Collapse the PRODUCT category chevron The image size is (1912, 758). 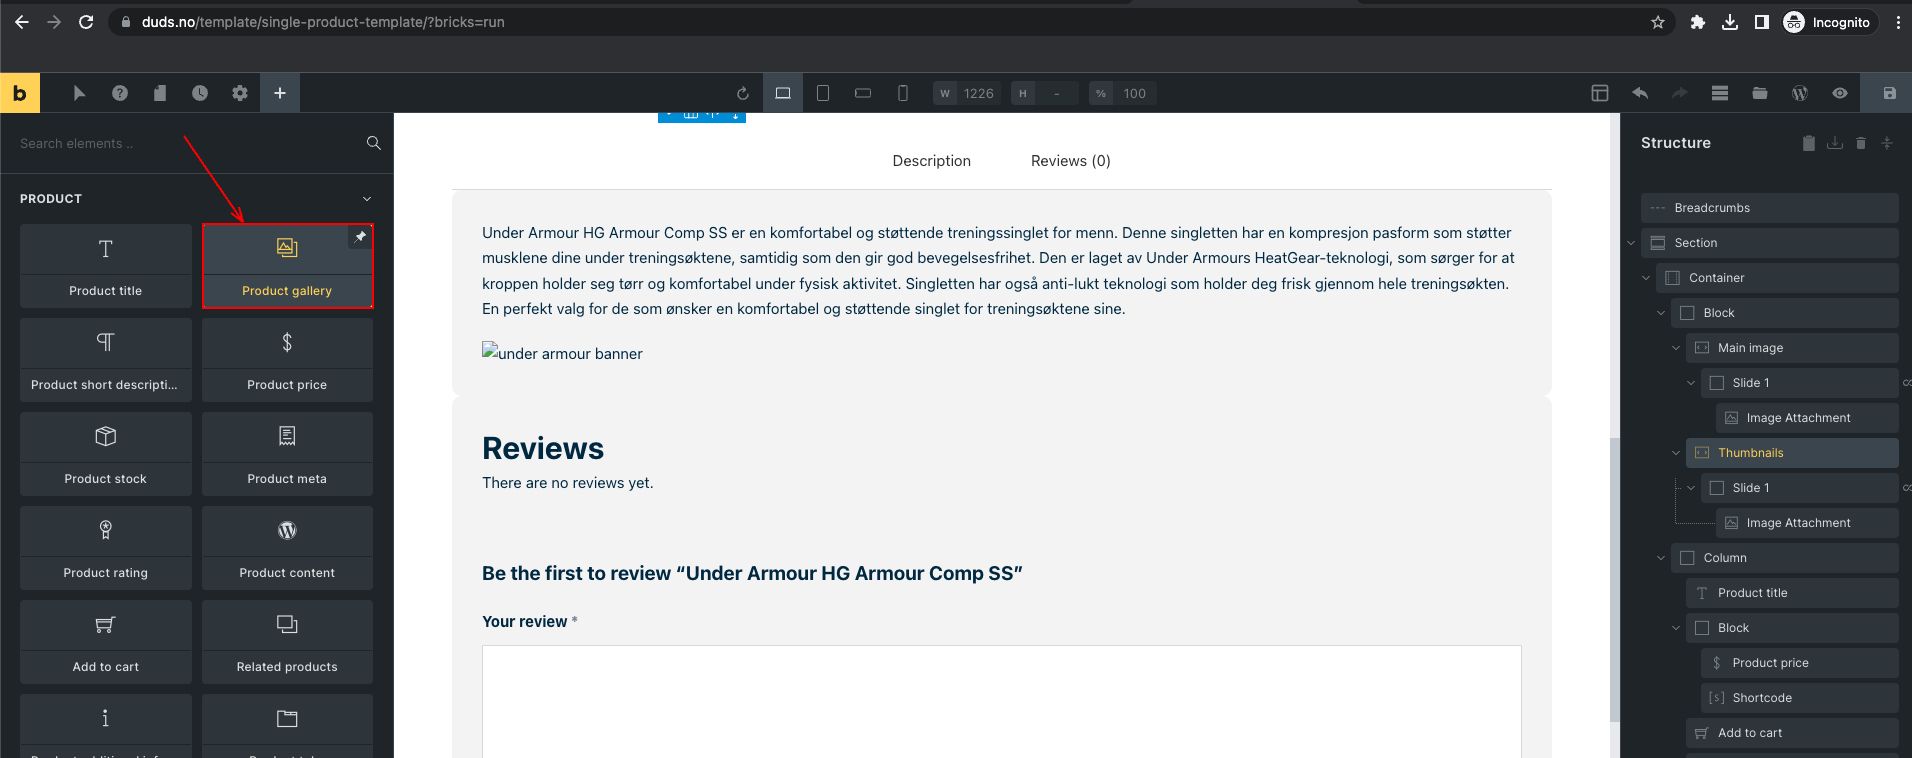coord(367,199)
